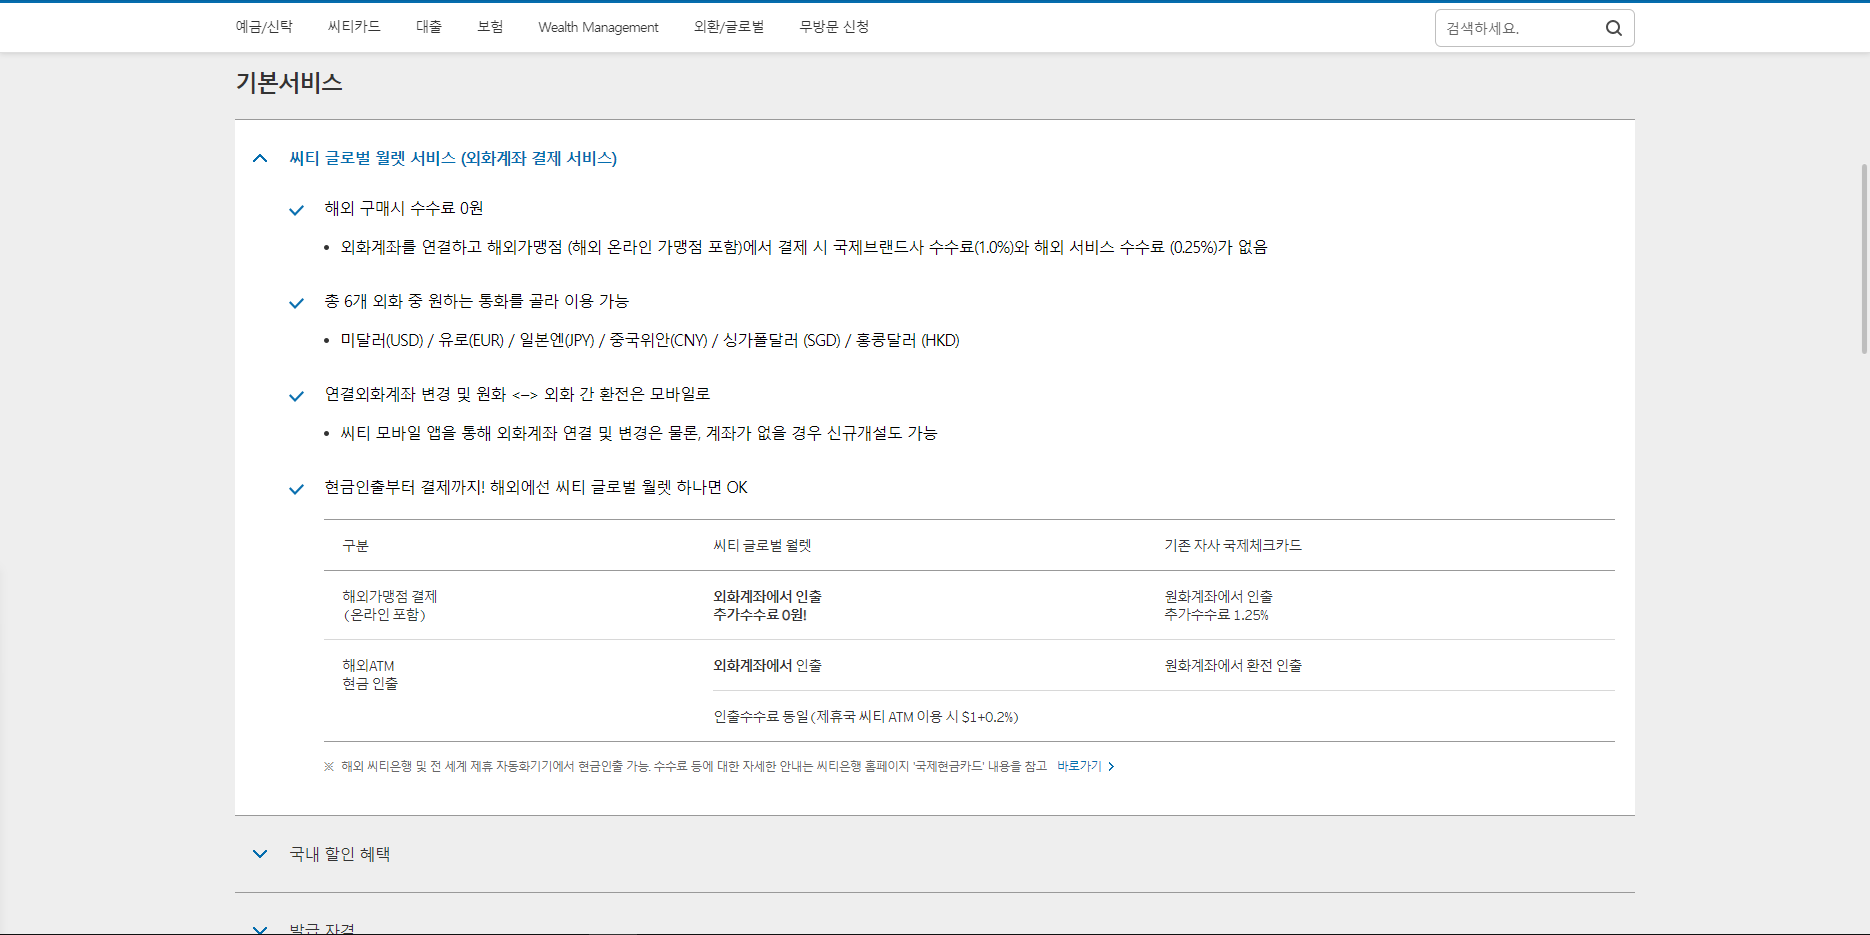1870x935 pixels.
Task: Open the 예금/신탁 menu
Action: [x=264, y=27]
